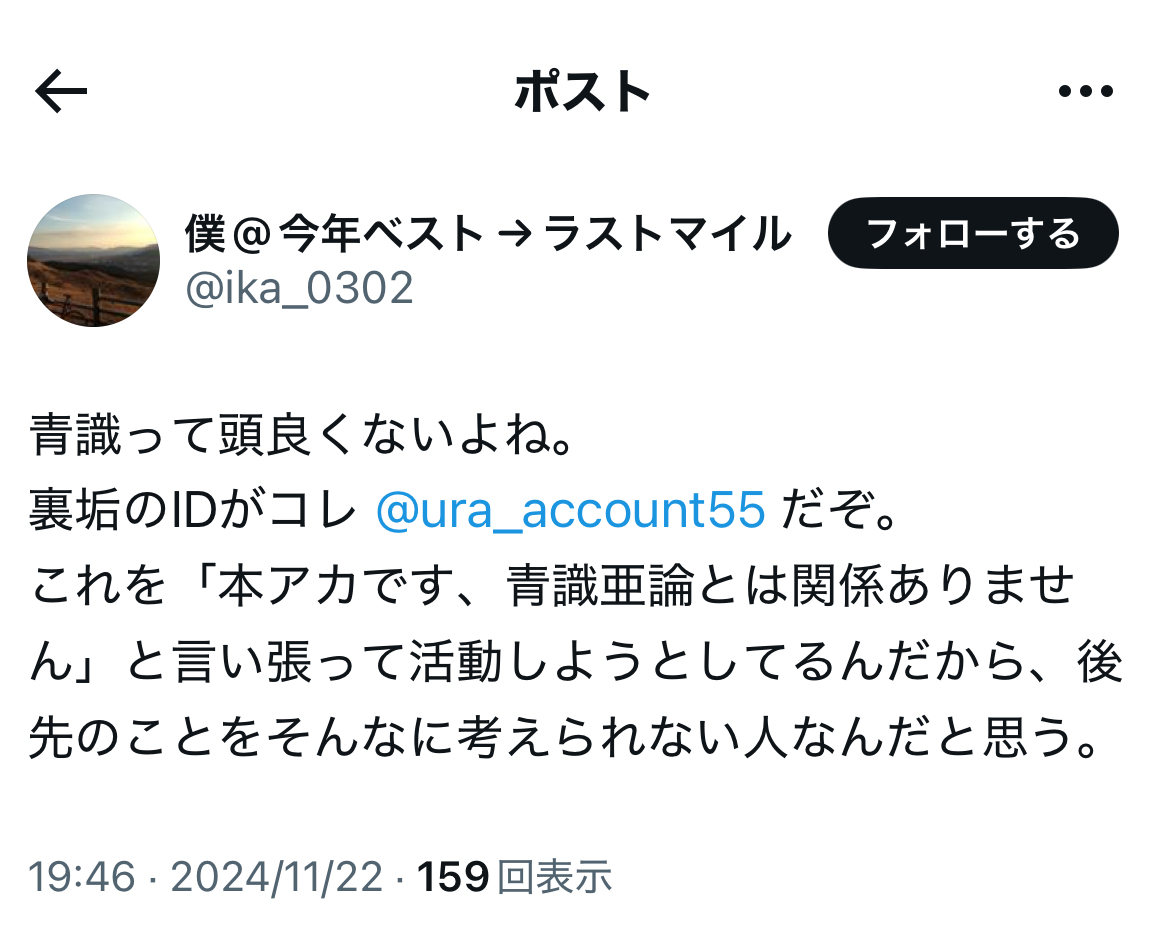The image size is (1170, 934).
Task: Tap the text 裏垢のIDがコレ
Action: click(193, 510)
